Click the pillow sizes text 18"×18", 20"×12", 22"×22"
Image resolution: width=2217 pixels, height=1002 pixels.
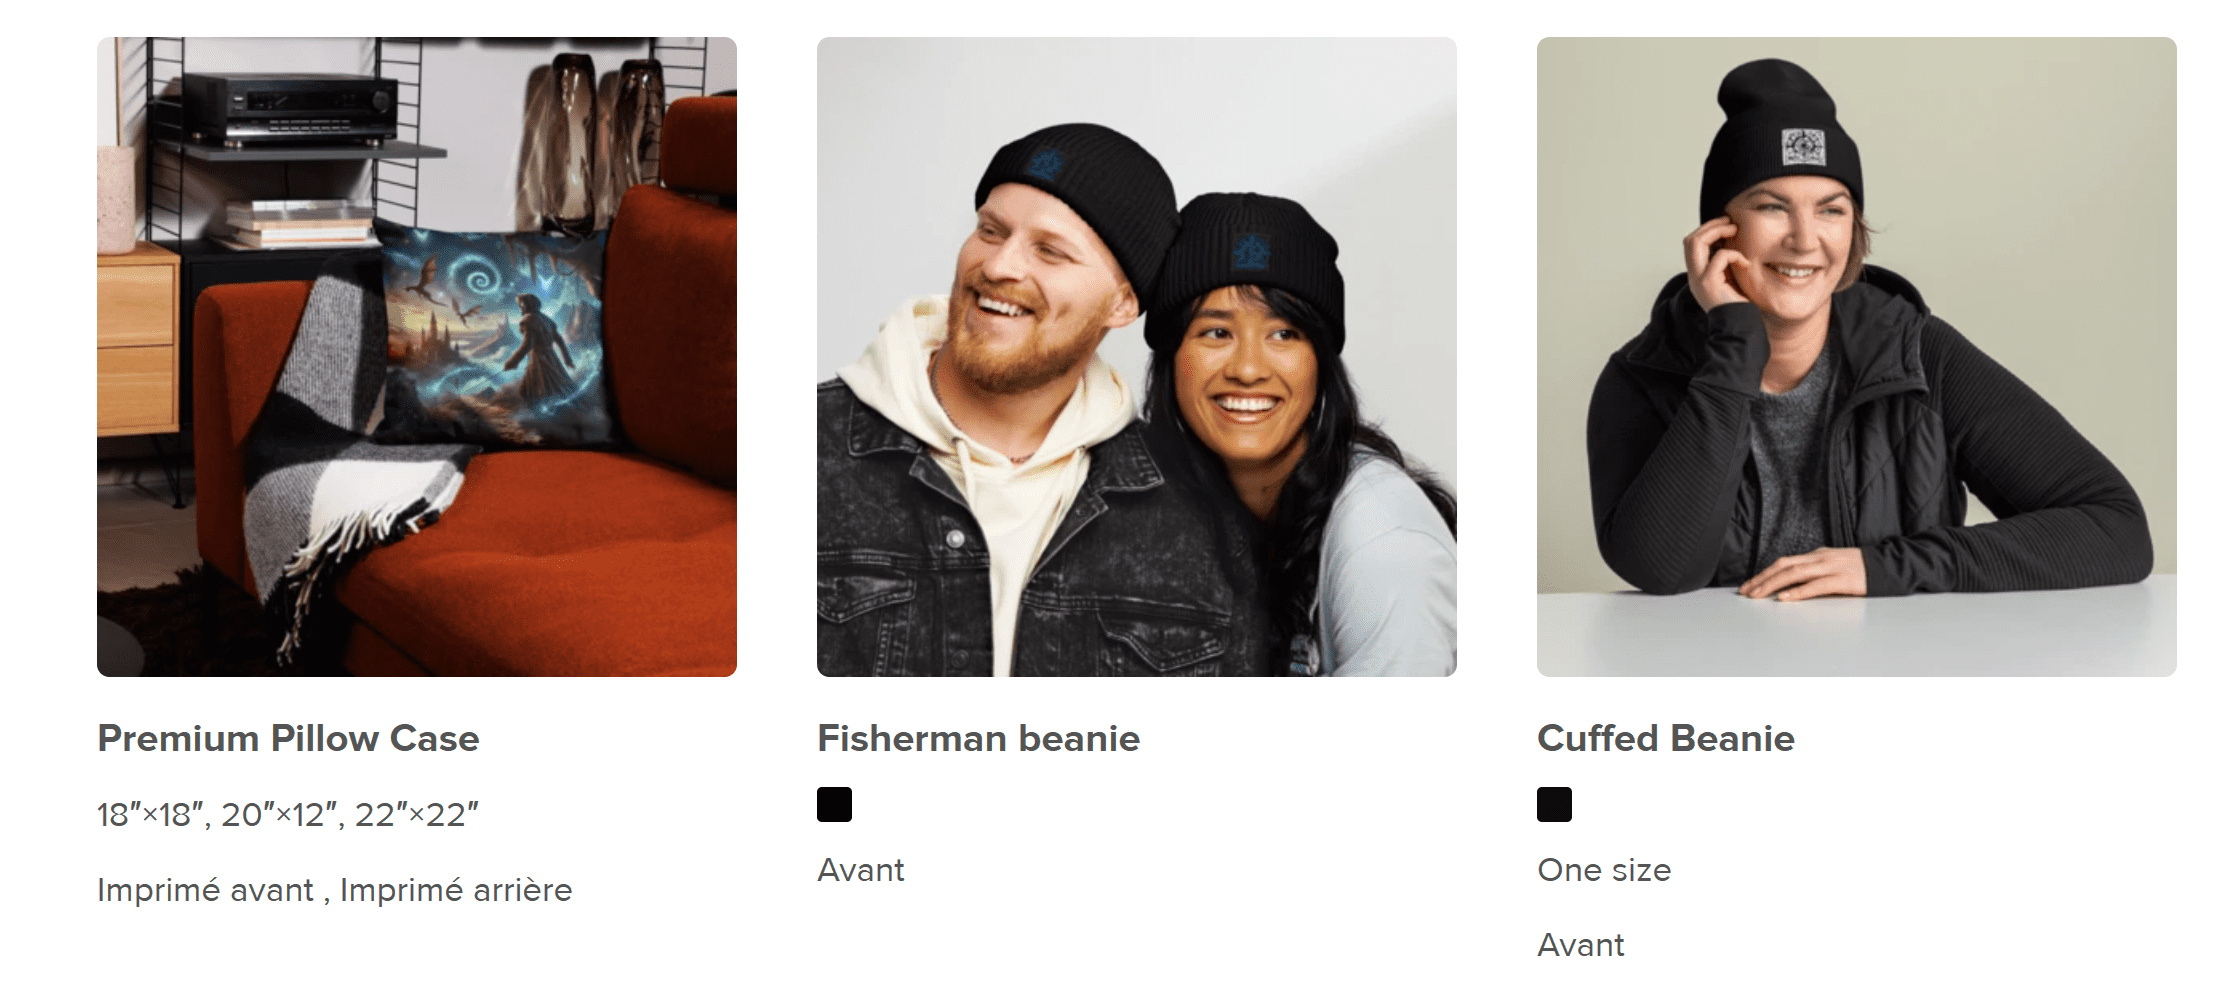(288, 814)
